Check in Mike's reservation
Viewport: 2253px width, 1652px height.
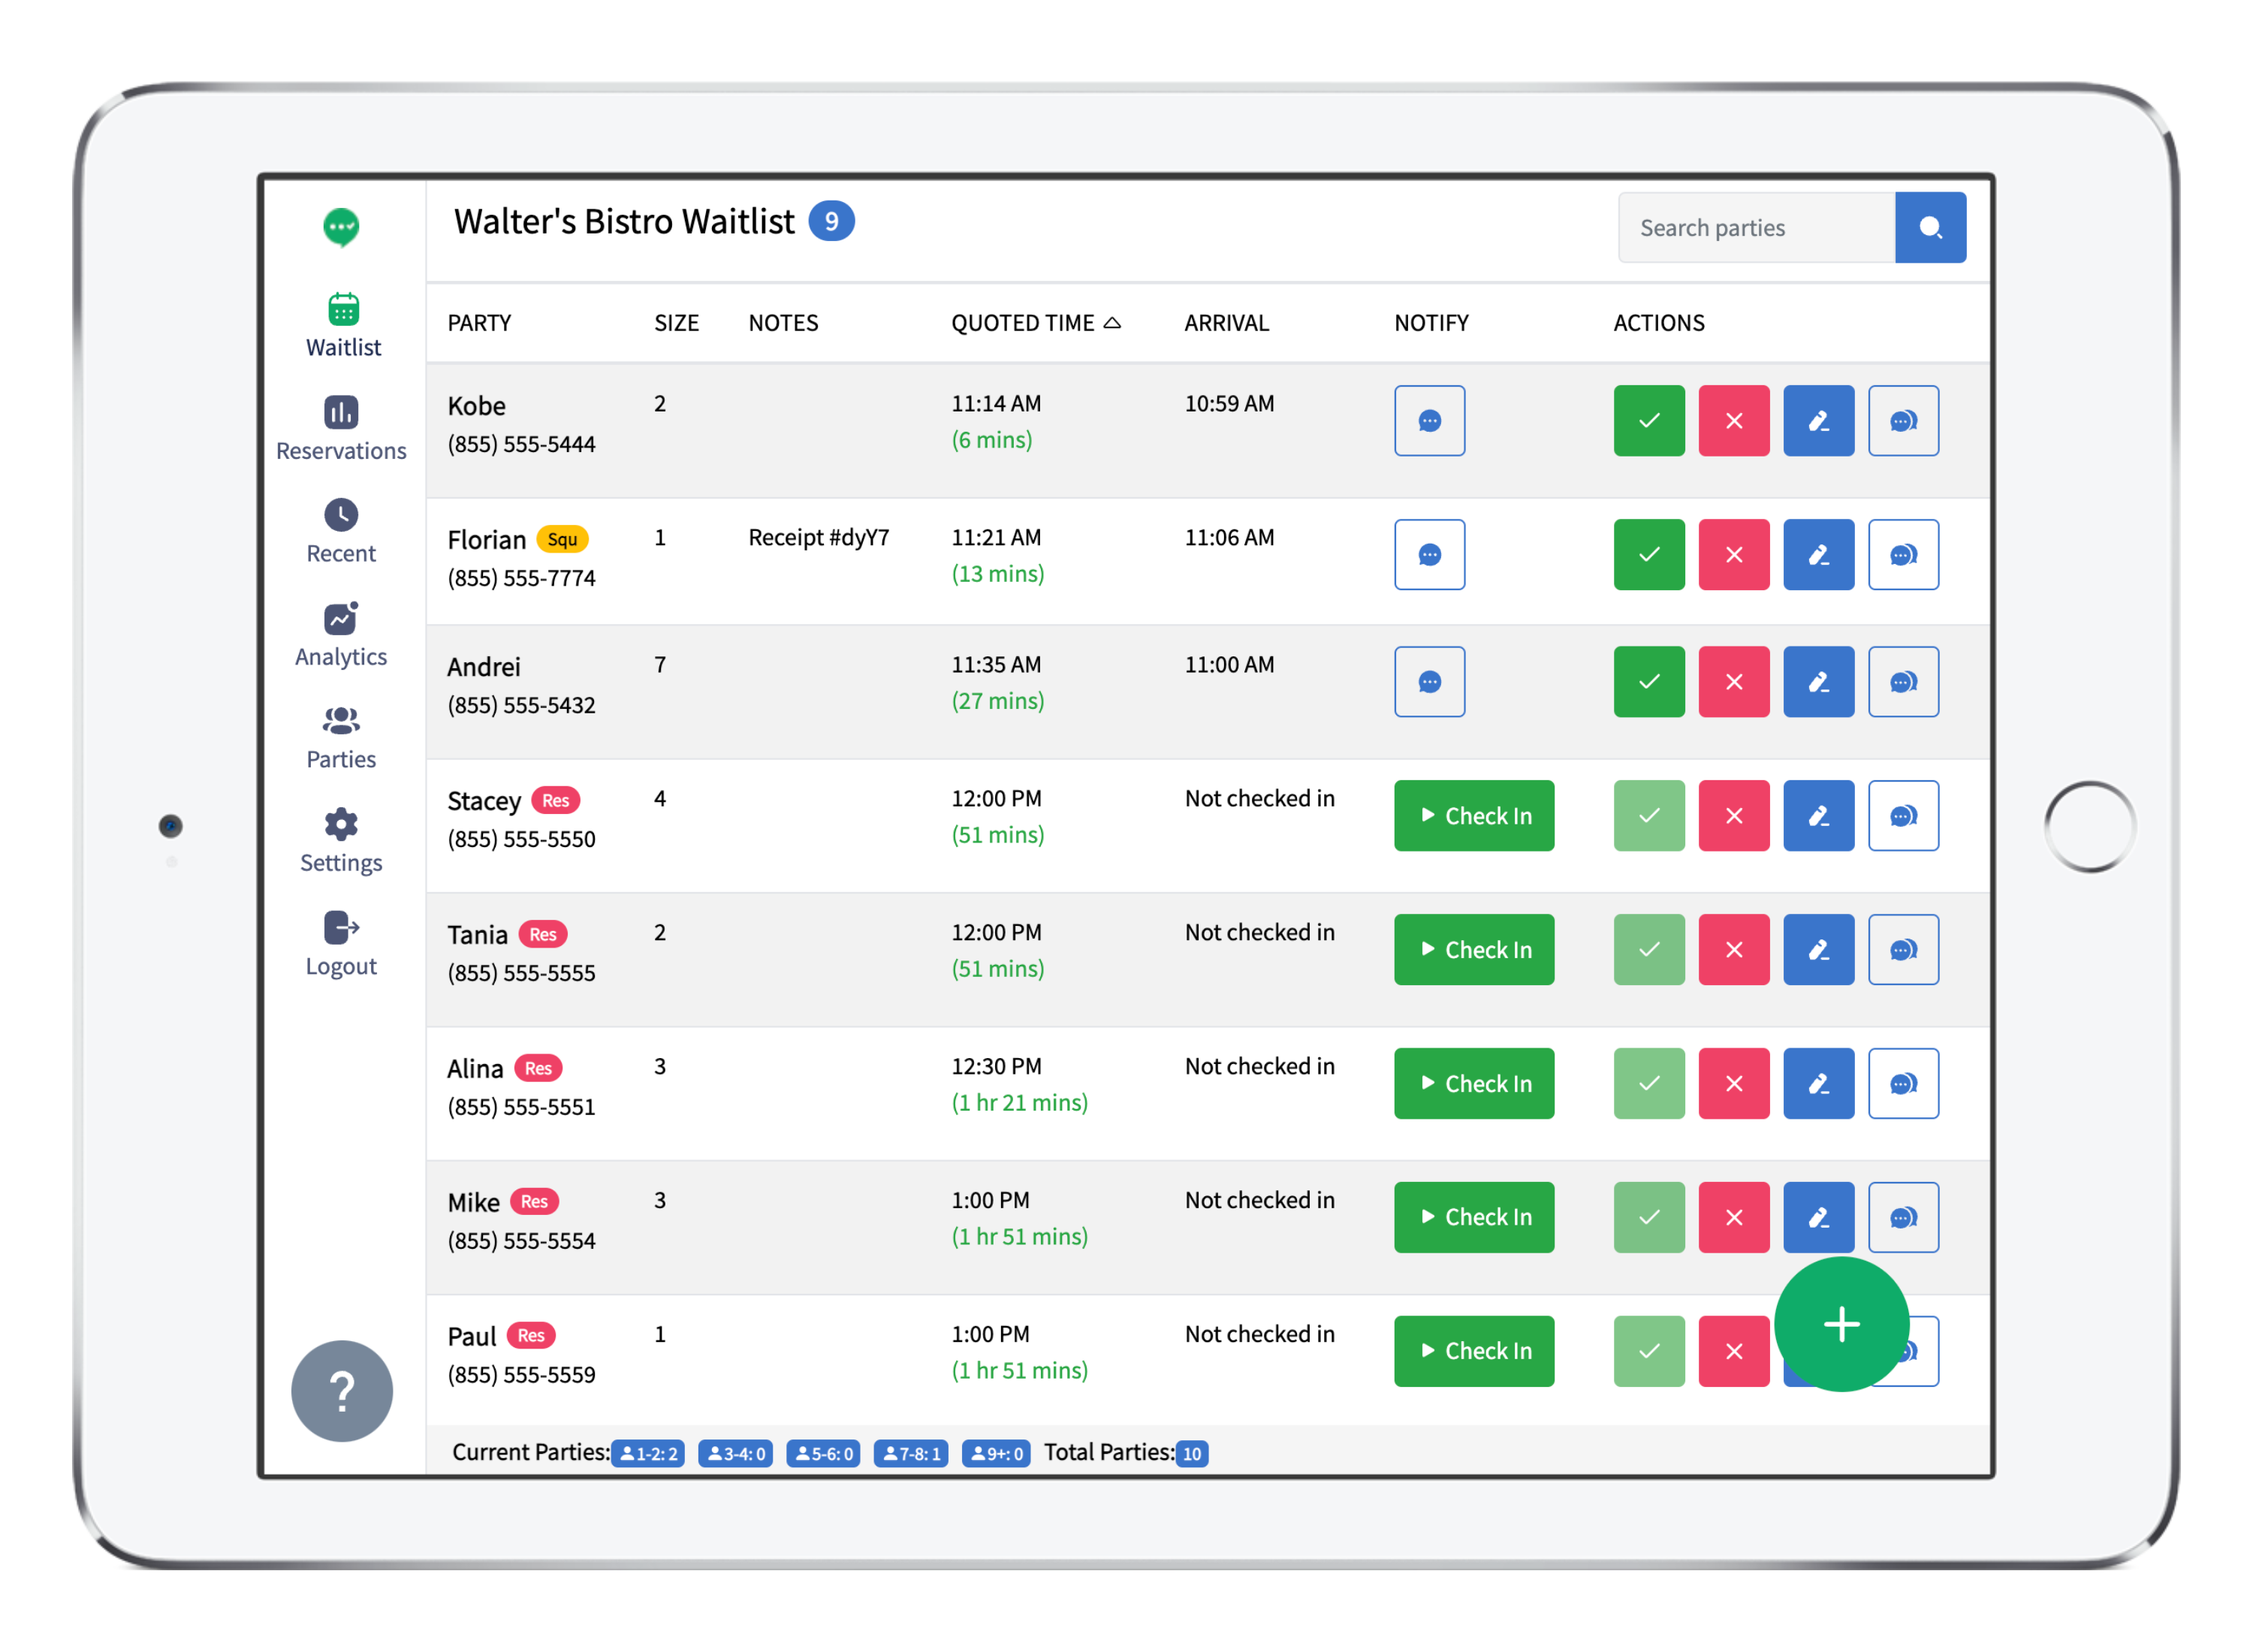(x=1475, y=1218)
